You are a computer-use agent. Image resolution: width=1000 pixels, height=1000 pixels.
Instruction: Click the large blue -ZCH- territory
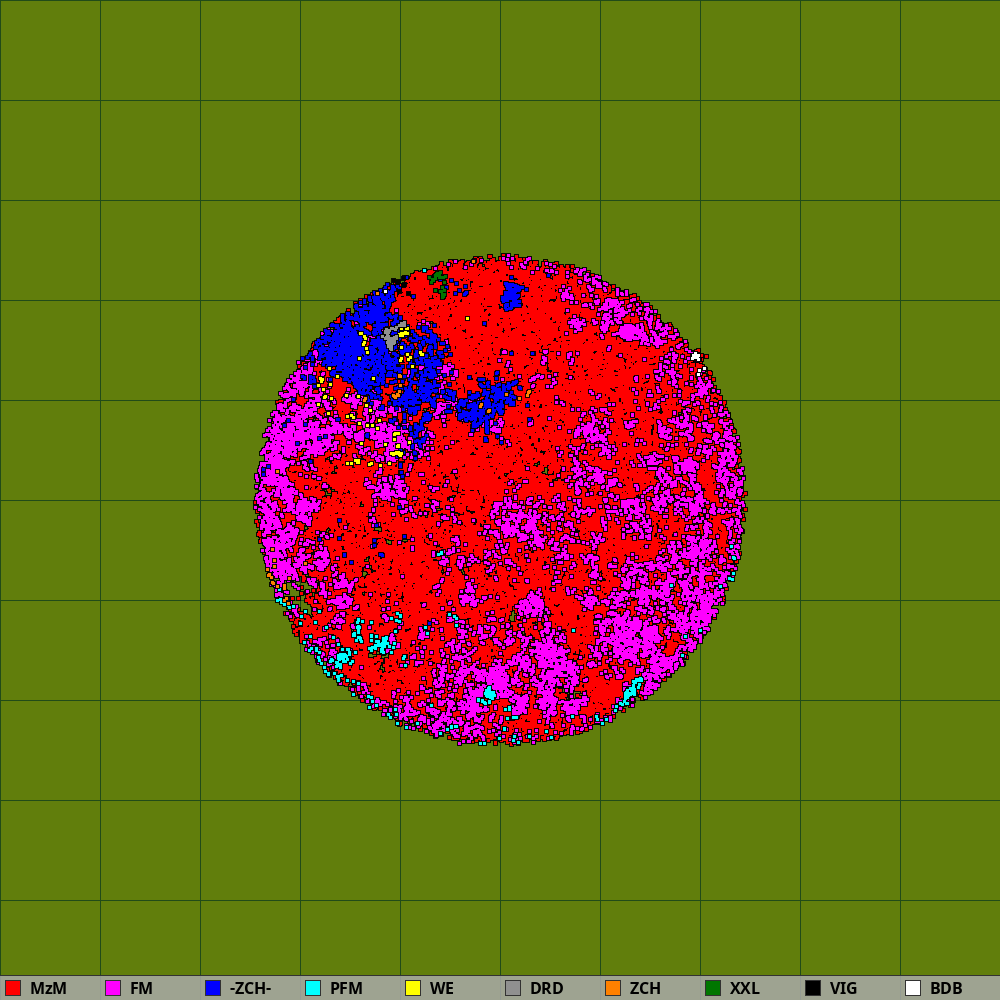click(357, 354)
